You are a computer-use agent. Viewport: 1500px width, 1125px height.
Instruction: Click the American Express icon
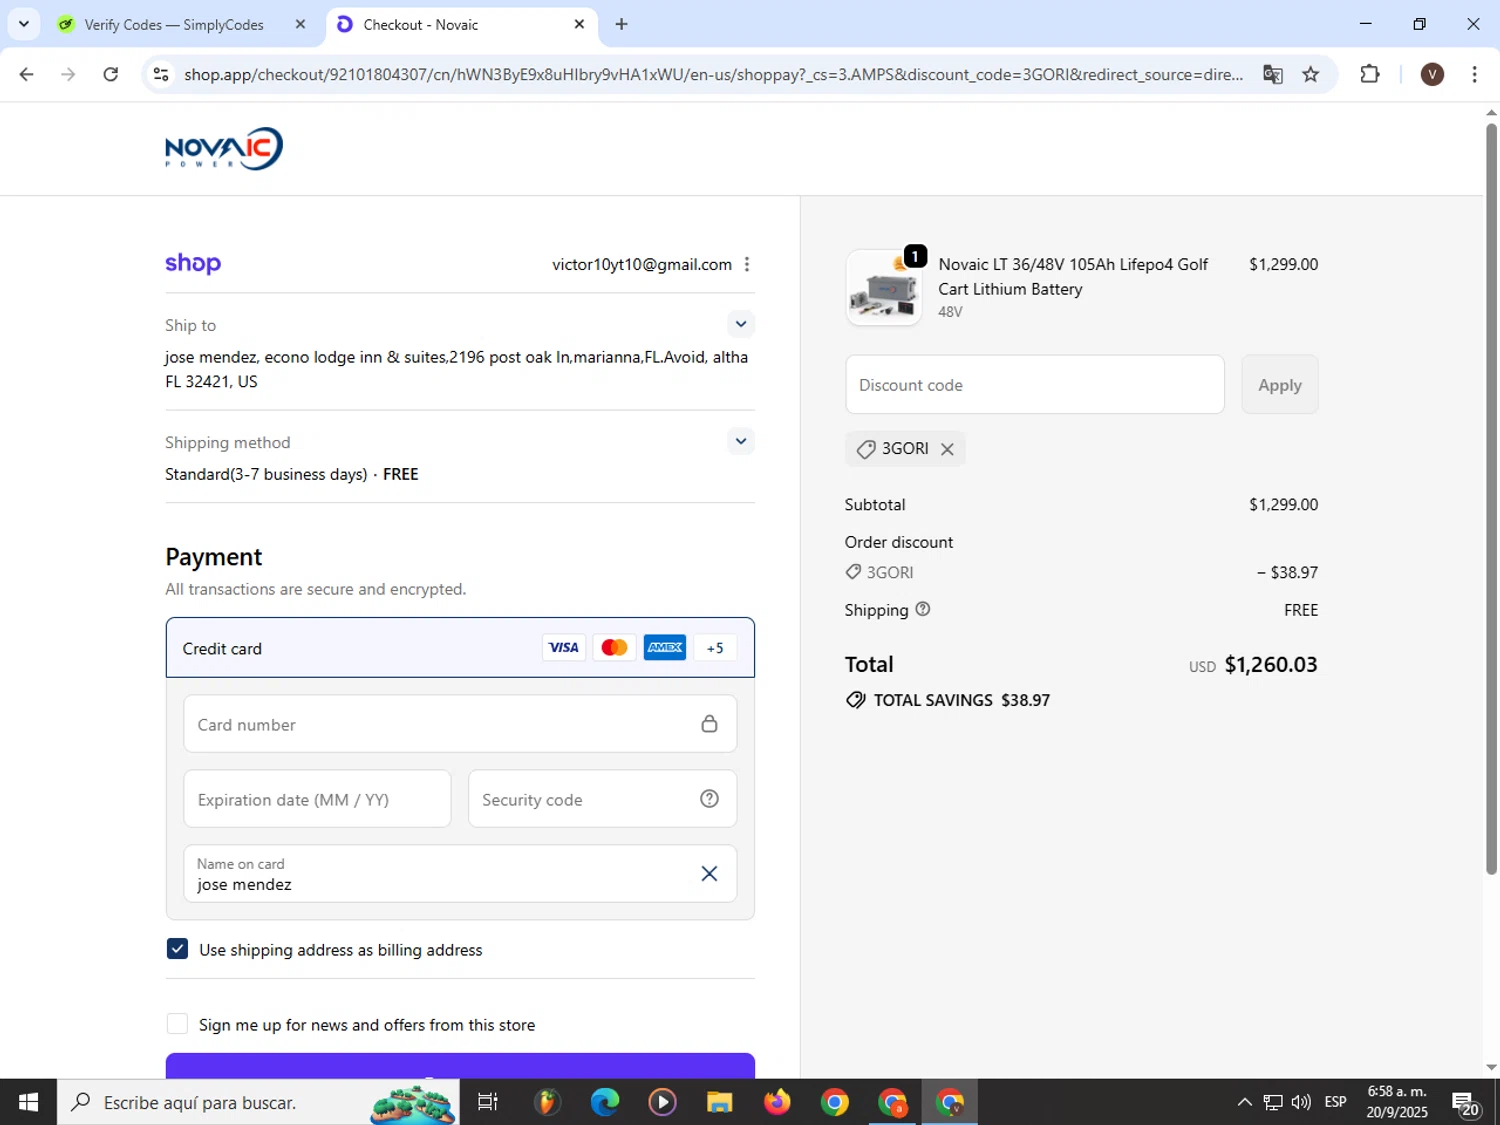coord(665,648)
